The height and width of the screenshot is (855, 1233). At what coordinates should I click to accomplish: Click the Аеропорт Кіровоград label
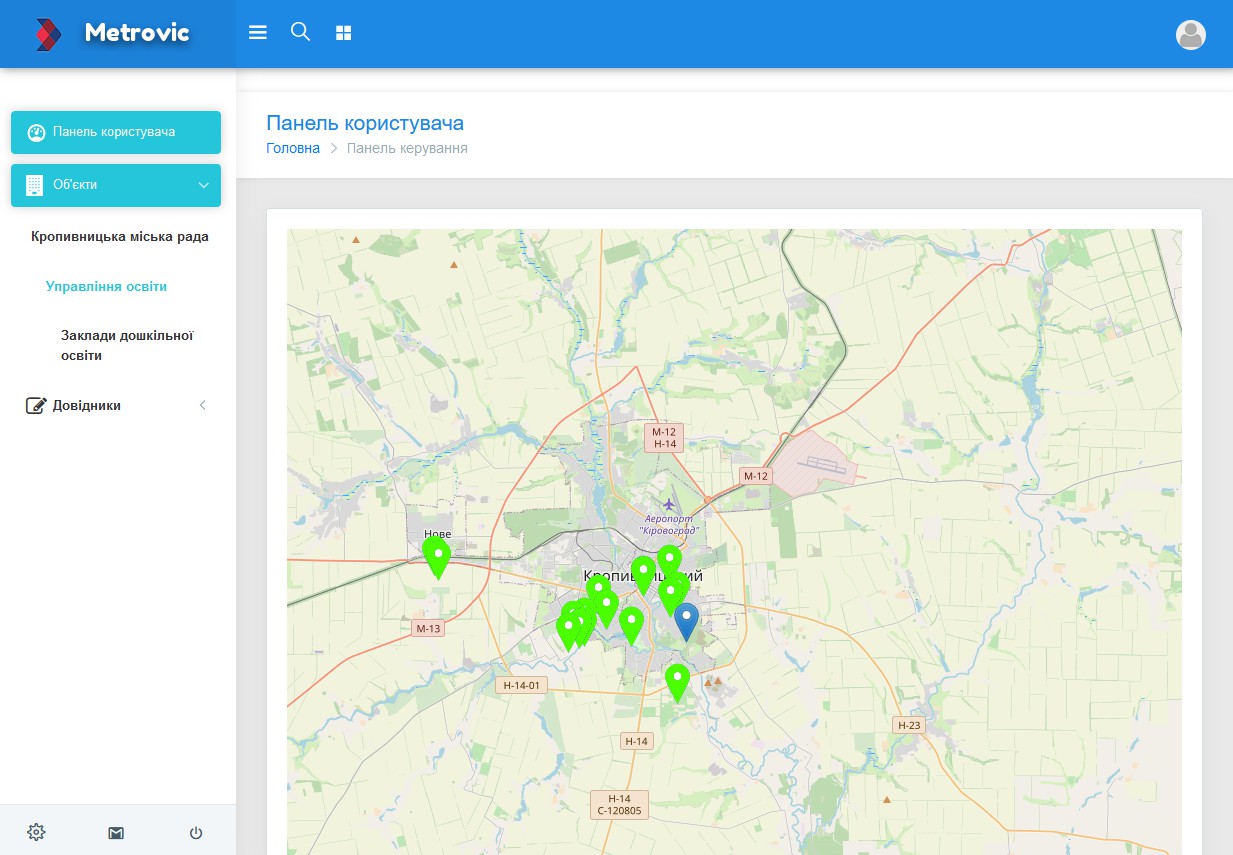pos(669,525)
